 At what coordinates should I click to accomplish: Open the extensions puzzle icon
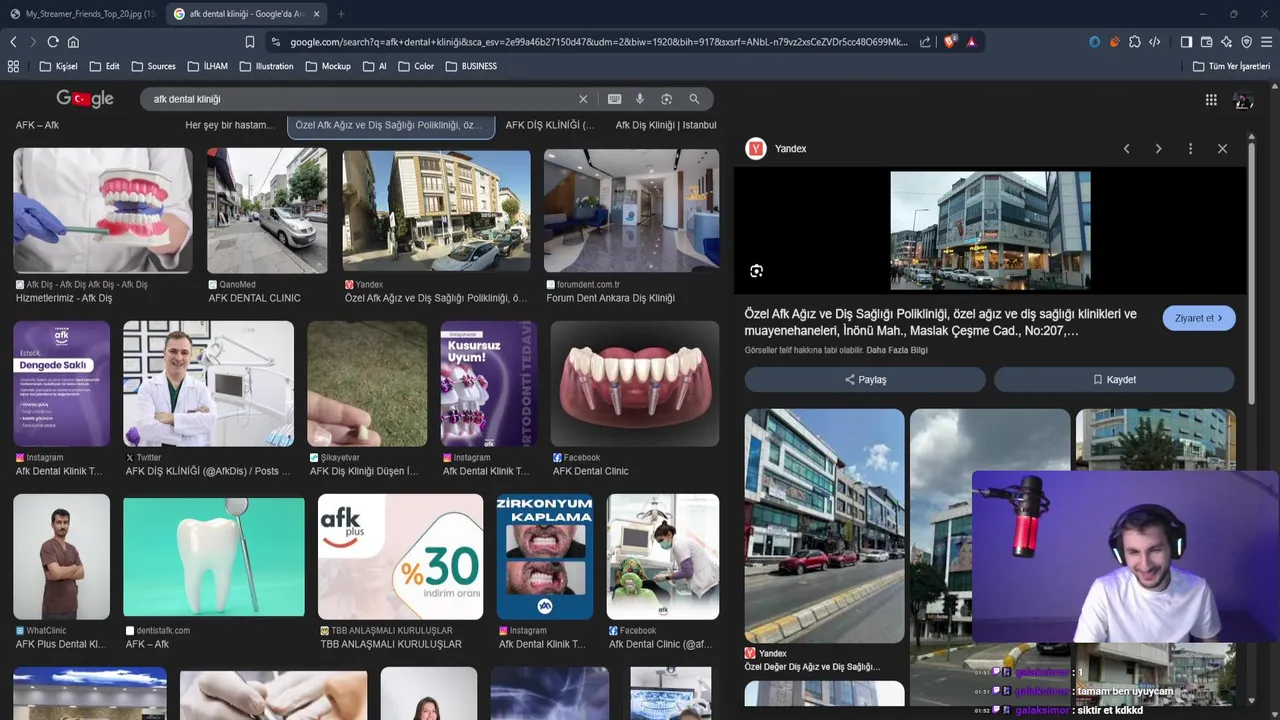coord(1135,42)
